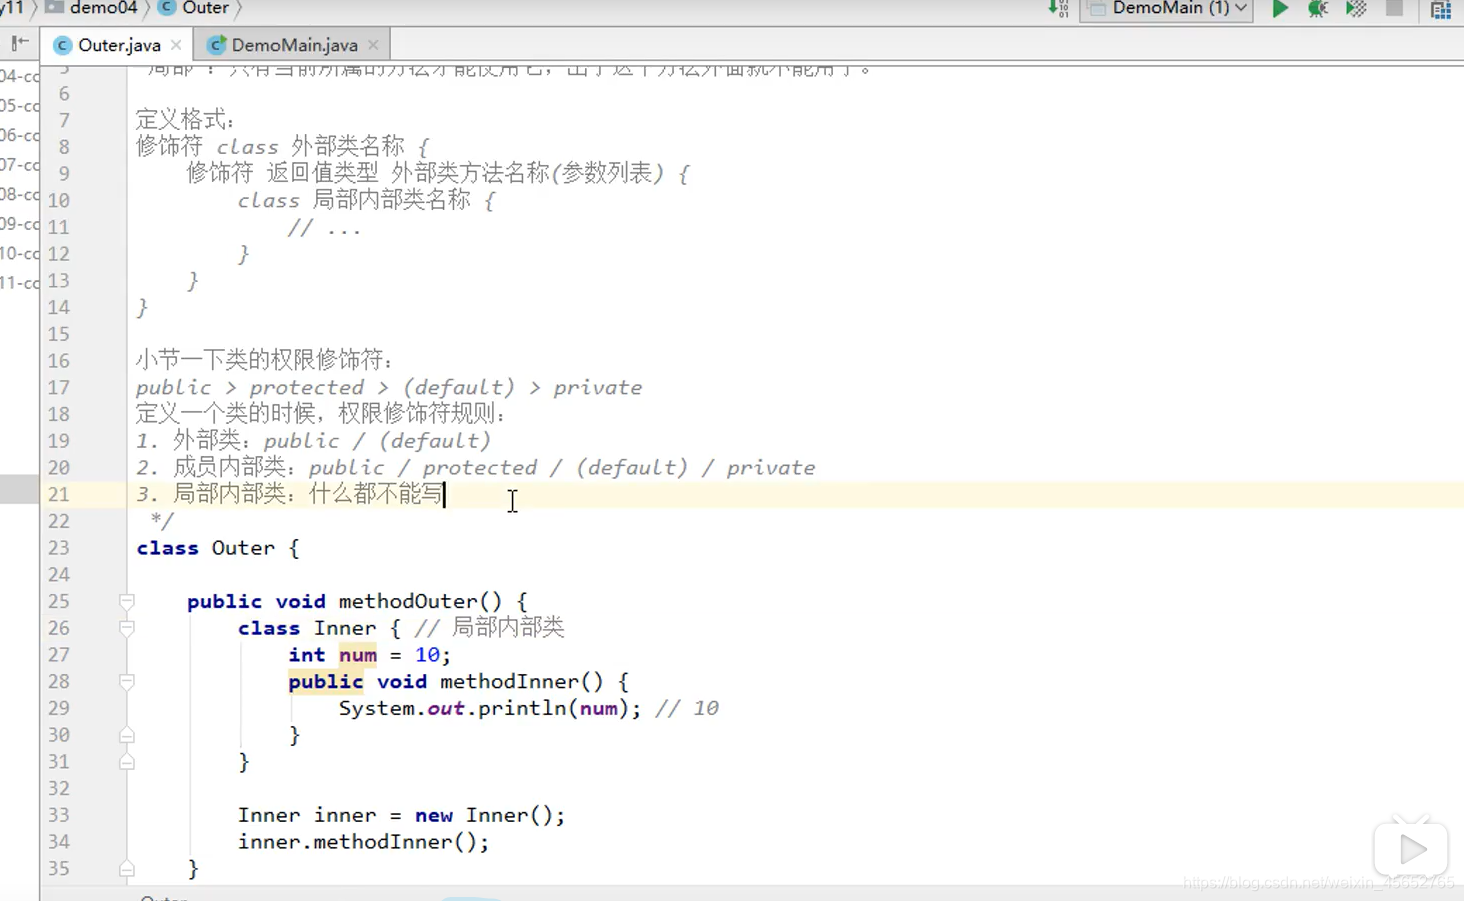Open the DemoMain (1) run configuration dropdown
The width and height of the screenshot is (1464, 901).
(1167, 9)
